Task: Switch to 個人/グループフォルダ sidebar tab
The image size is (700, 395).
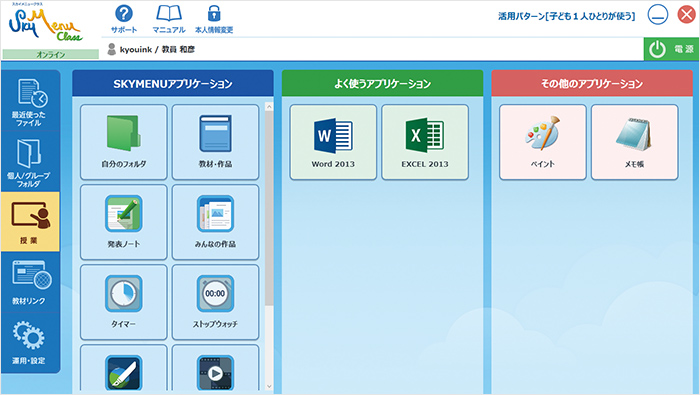Action: point(29,162)
